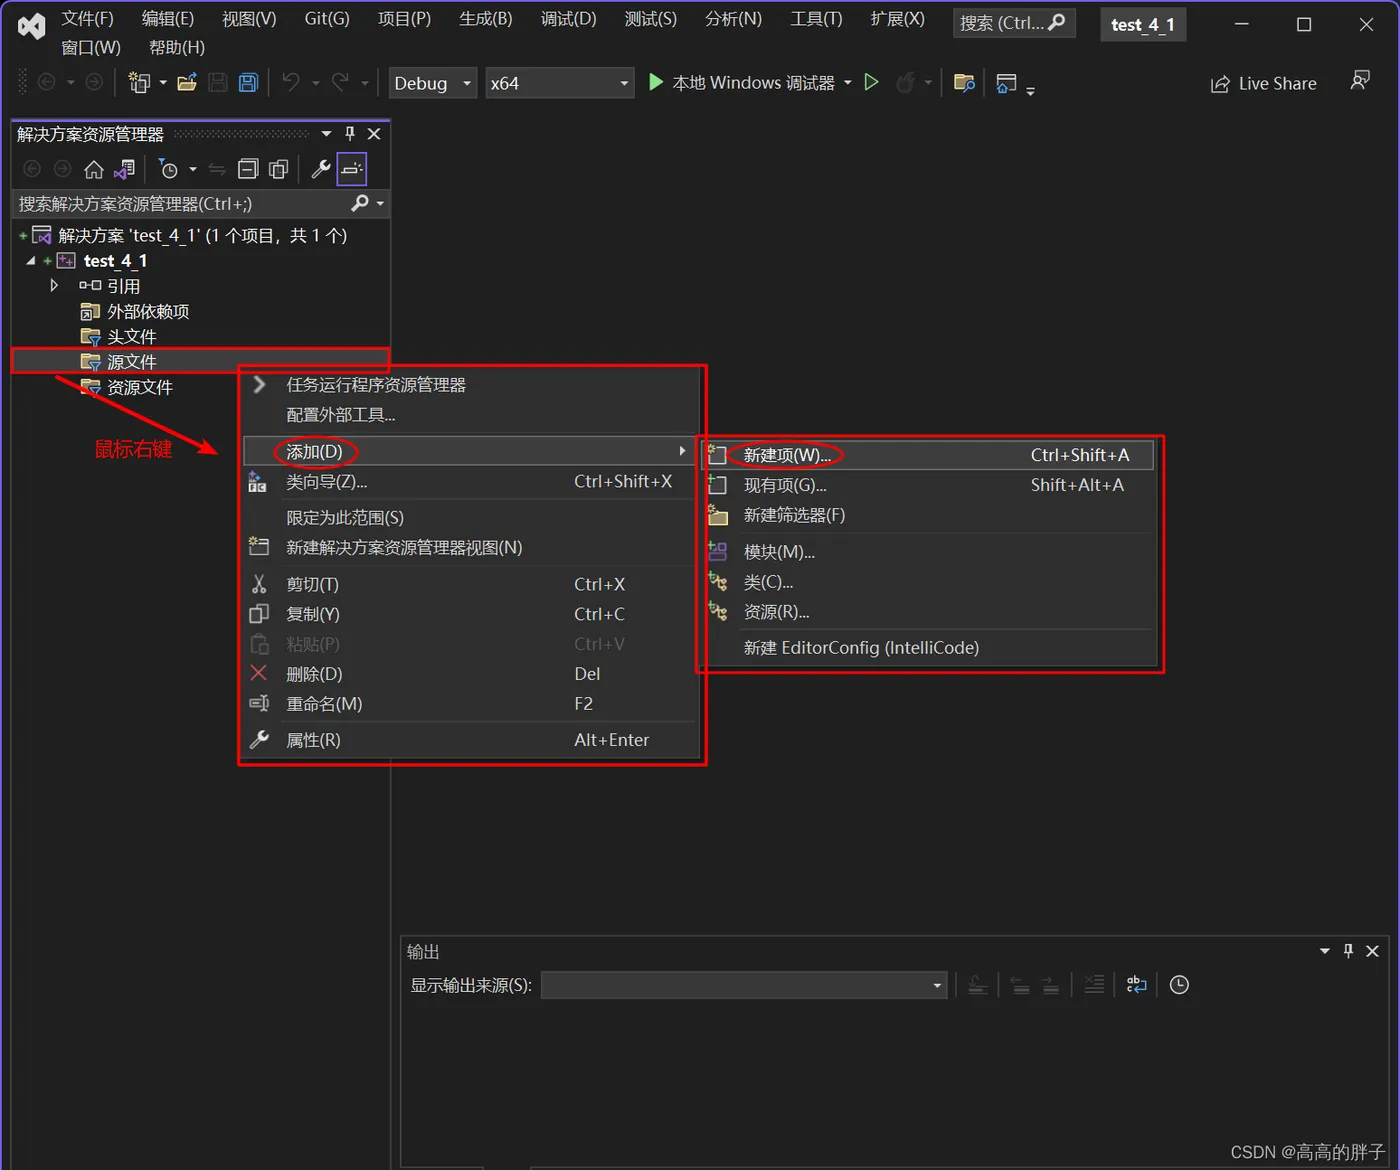The height and width of the screenshot is (1170, 1400).
Task: Start without debugging using outlined play icon
Action: pos(871,82)
